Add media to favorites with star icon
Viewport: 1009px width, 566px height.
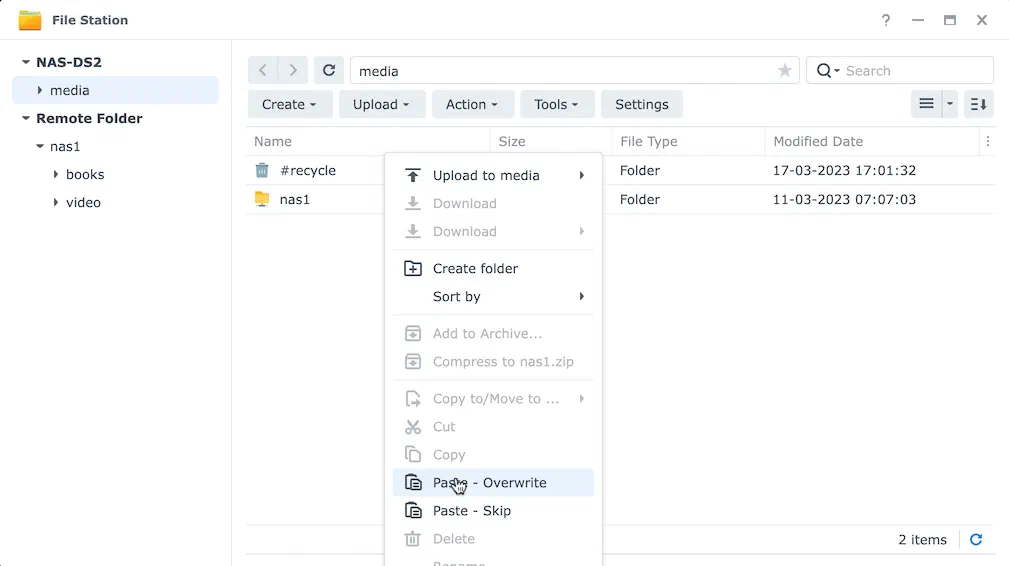[784, 71]
